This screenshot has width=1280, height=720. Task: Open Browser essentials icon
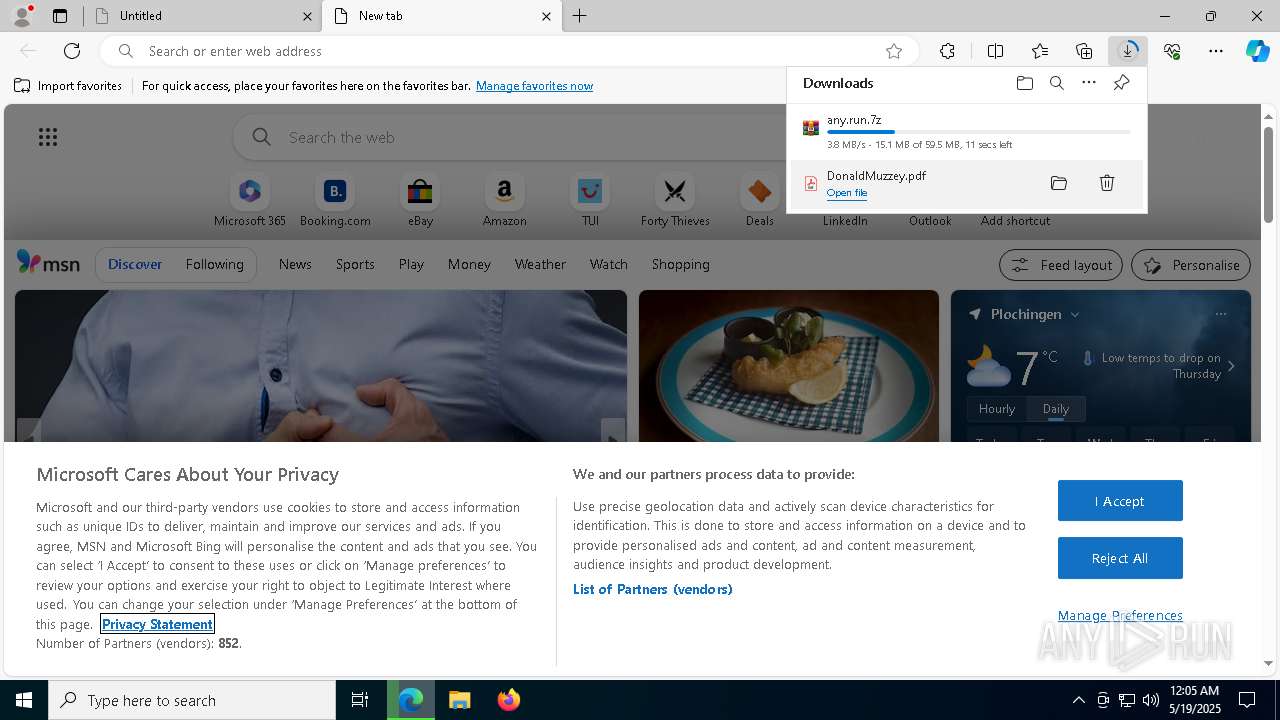pyautogui.click(x=1172, y=51)
